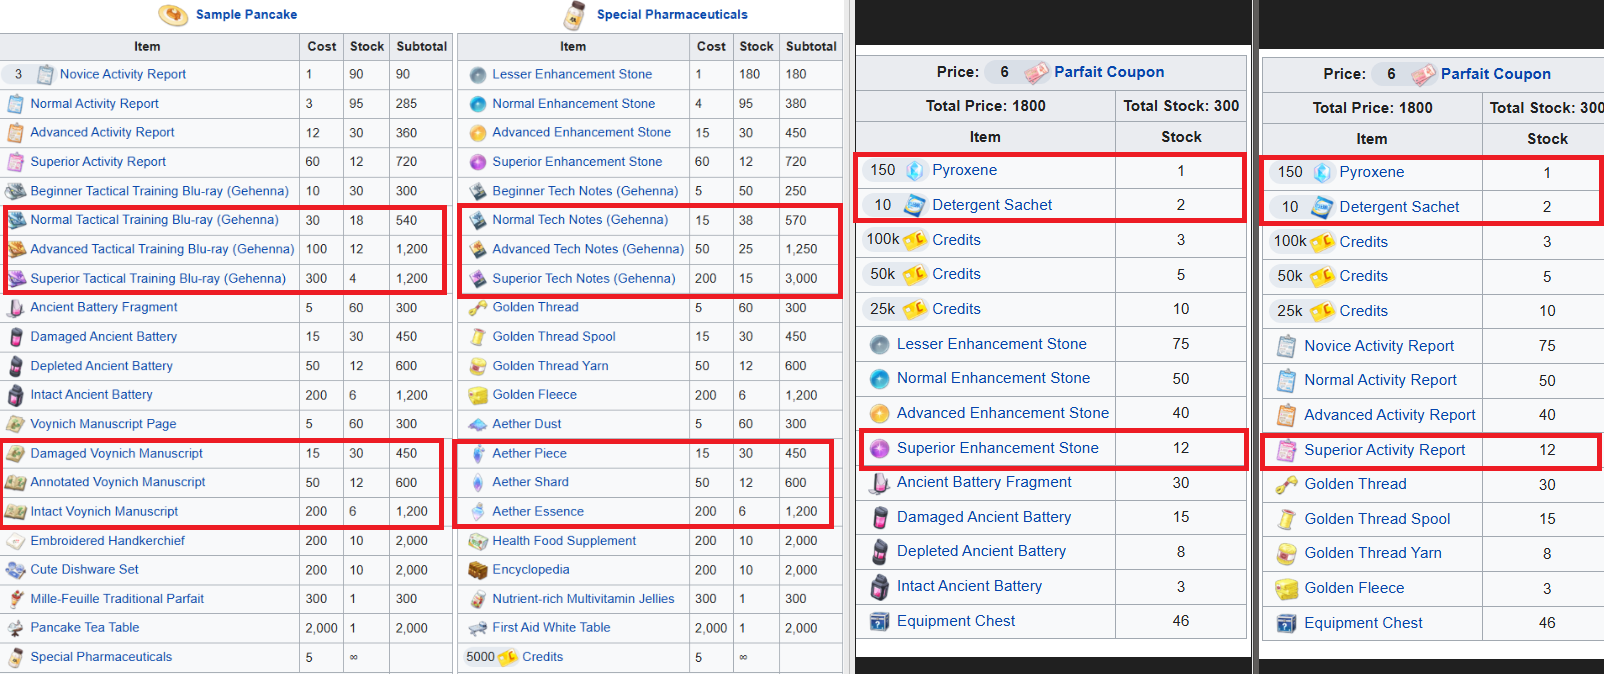
Task: Click the Superior Tactical Training Blu-ray icon
Action: point(16,279)
